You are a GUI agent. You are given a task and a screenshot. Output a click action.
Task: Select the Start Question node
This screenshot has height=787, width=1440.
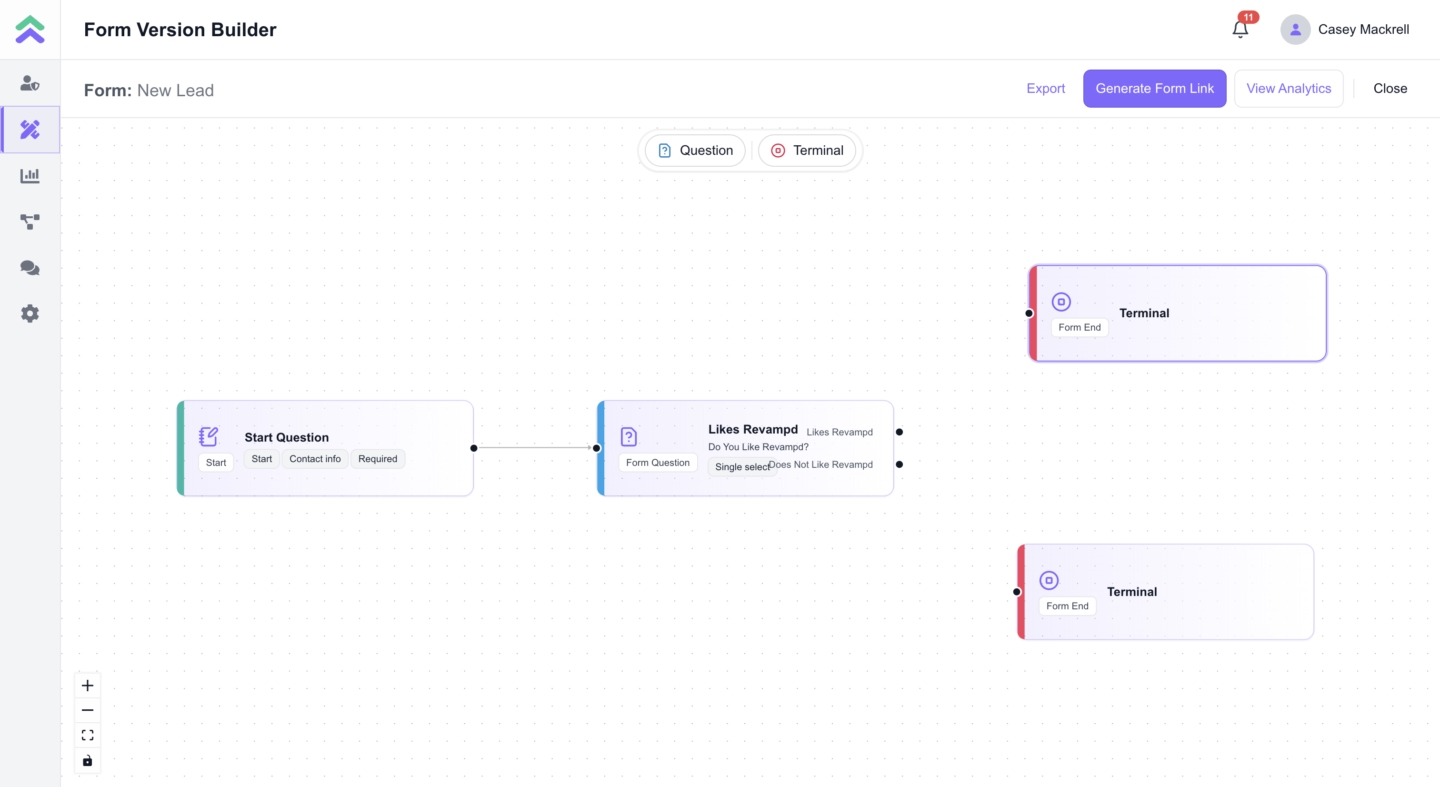pyautogui.click(x=325, y=437)
